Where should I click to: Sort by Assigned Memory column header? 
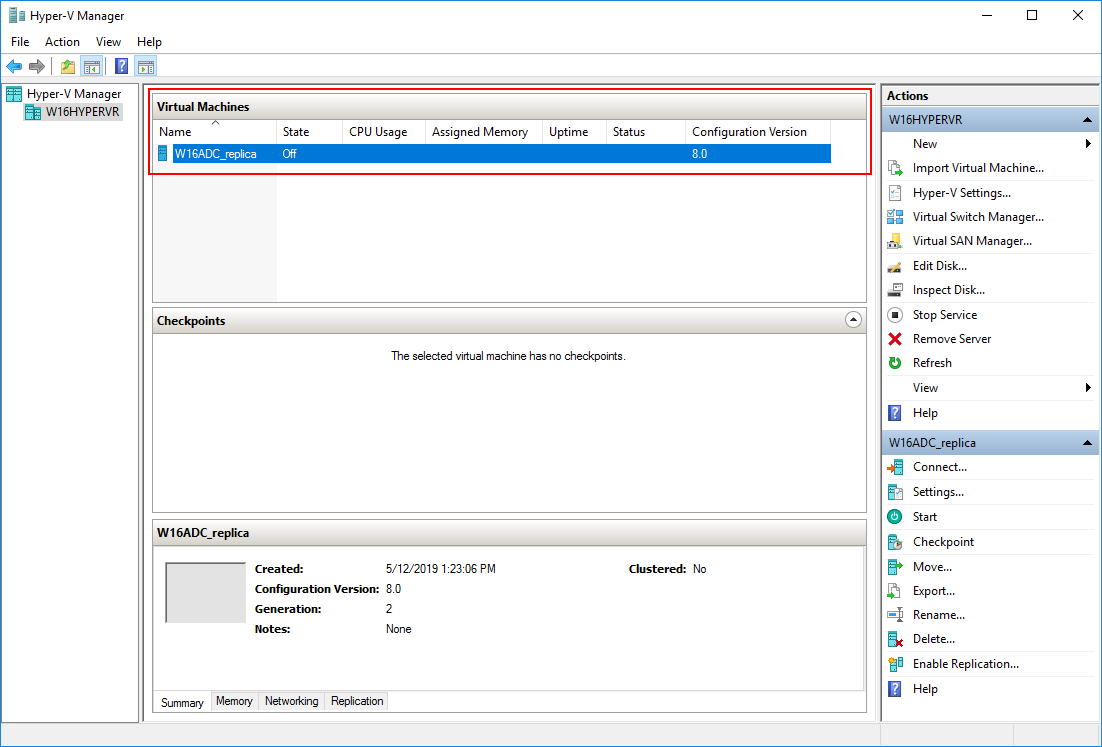(484, 131)
